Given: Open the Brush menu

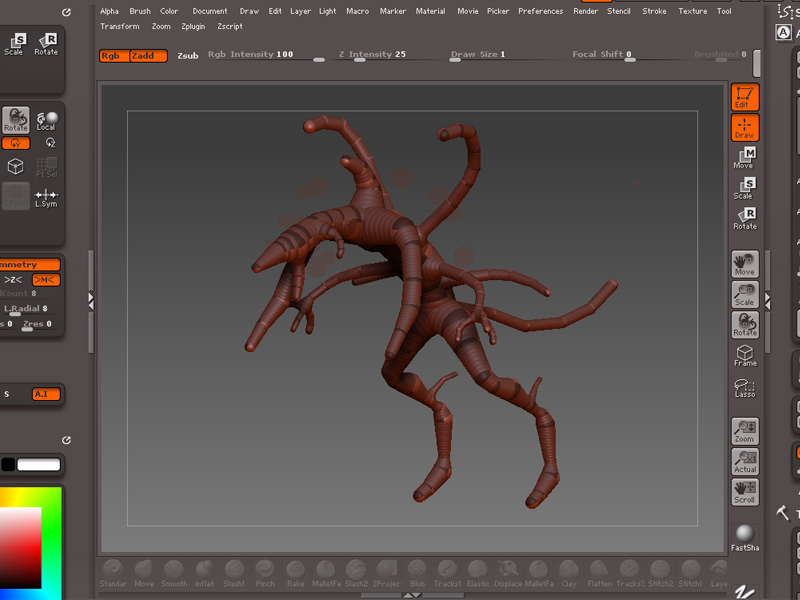Looking at the screenshot, I should click(x=140, y=11).
